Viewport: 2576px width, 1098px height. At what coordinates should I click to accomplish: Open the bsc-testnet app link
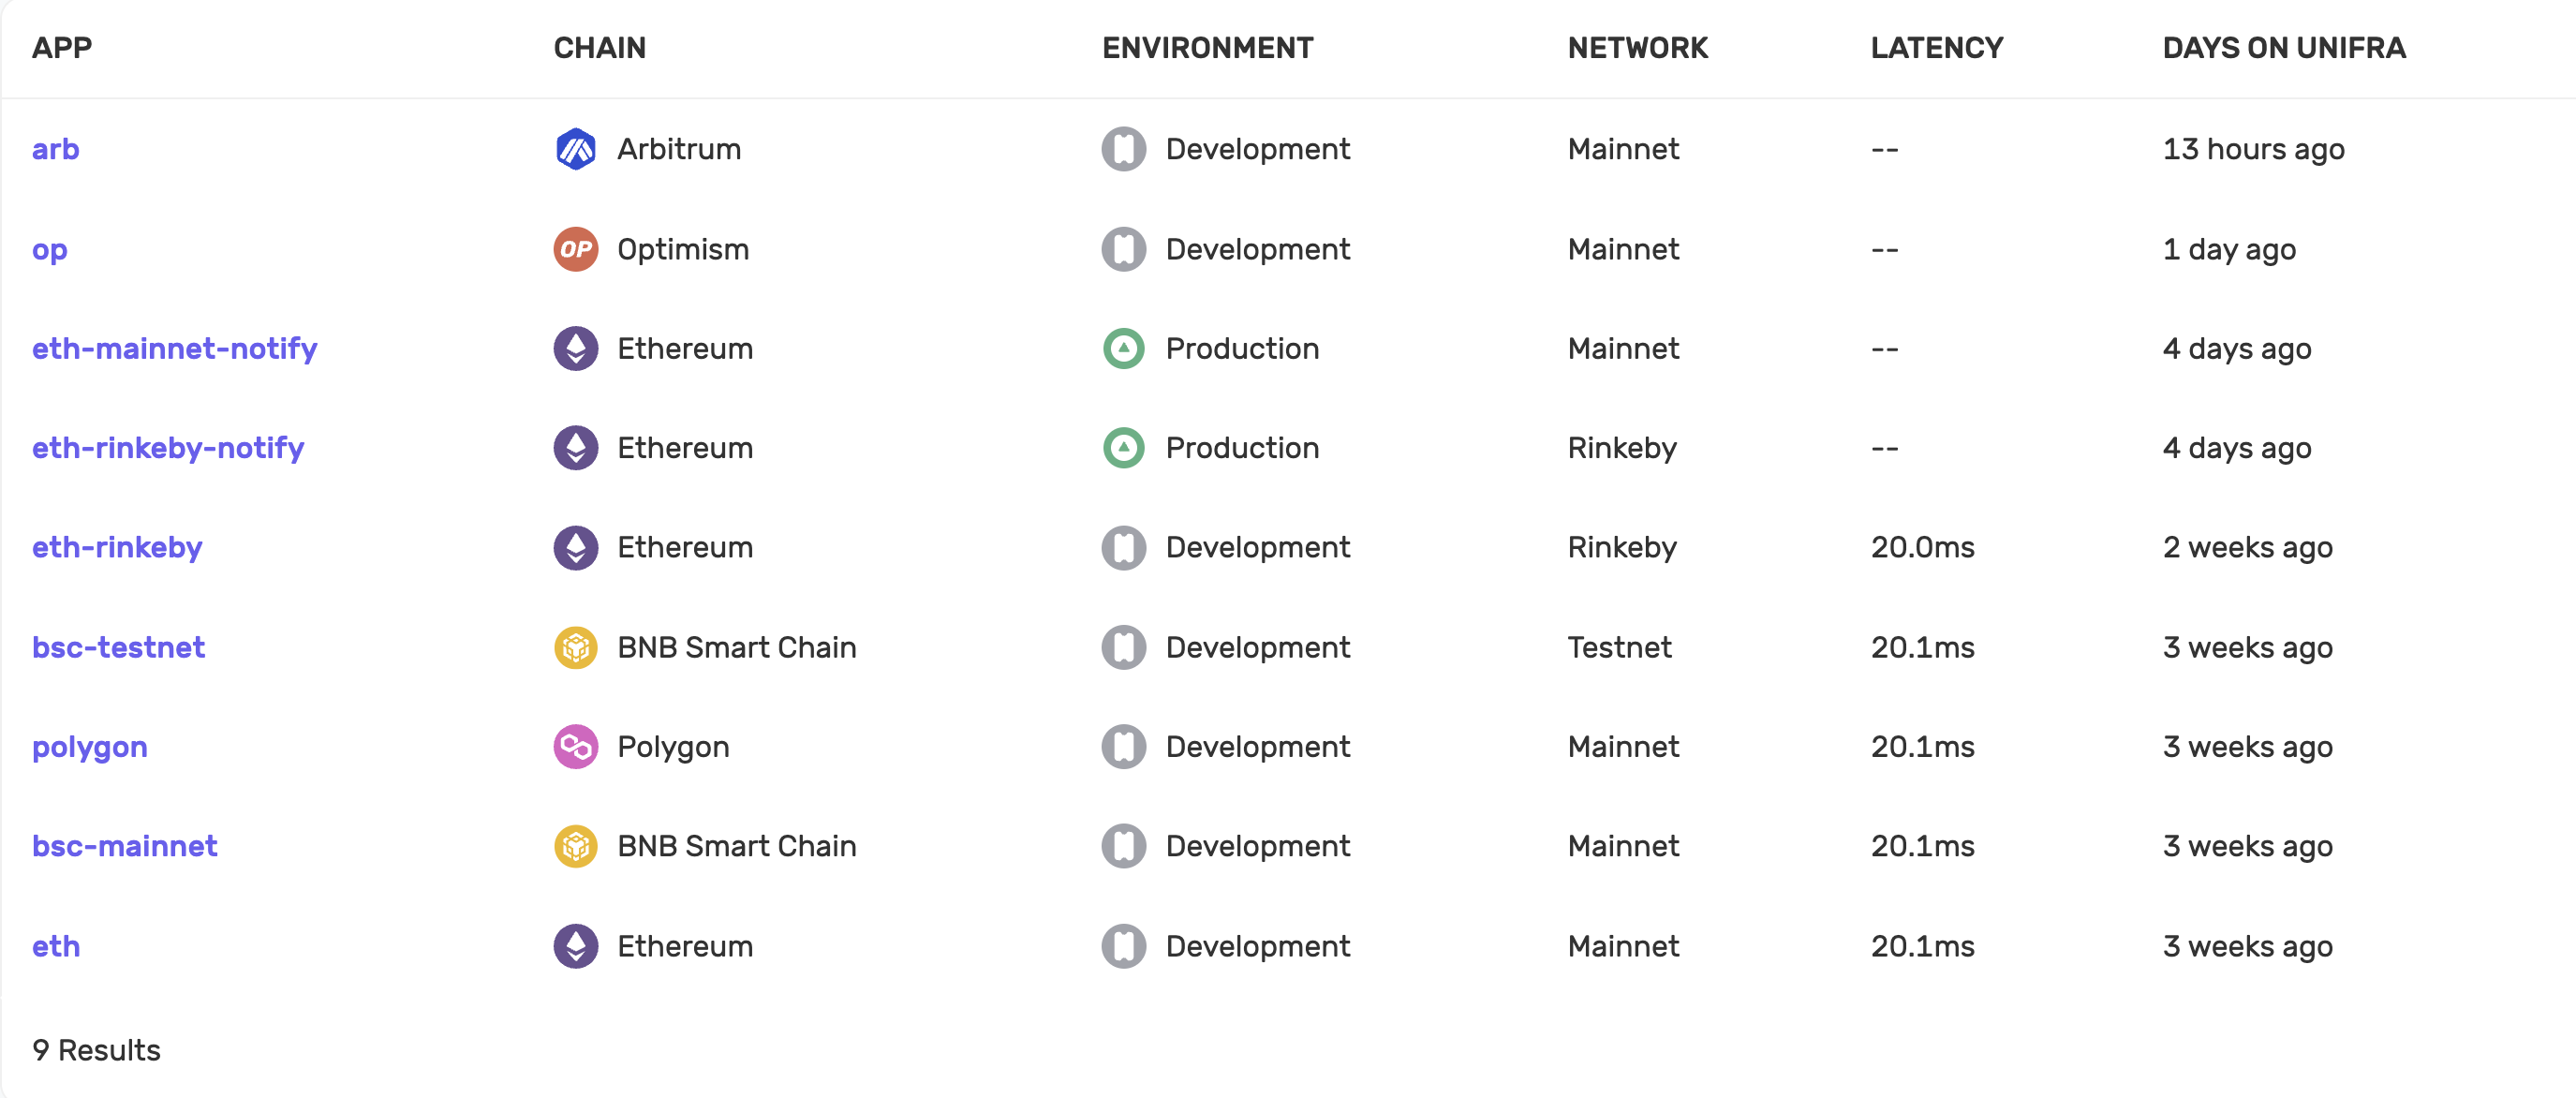(118, 647)
